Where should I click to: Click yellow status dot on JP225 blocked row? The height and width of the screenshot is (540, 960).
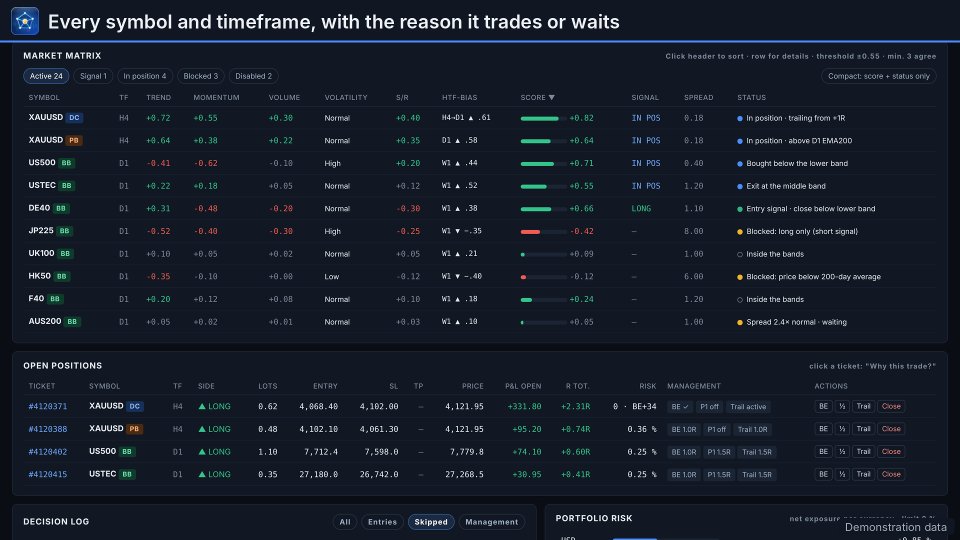[740, 231]
